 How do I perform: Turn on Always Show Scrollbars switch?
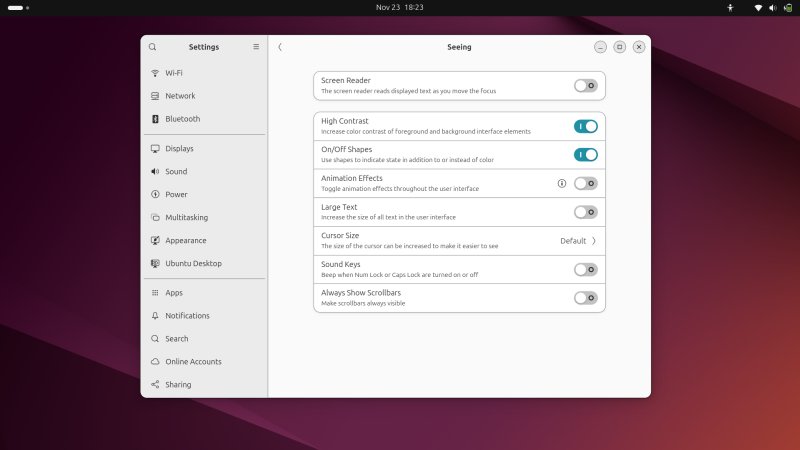(586, 298)
